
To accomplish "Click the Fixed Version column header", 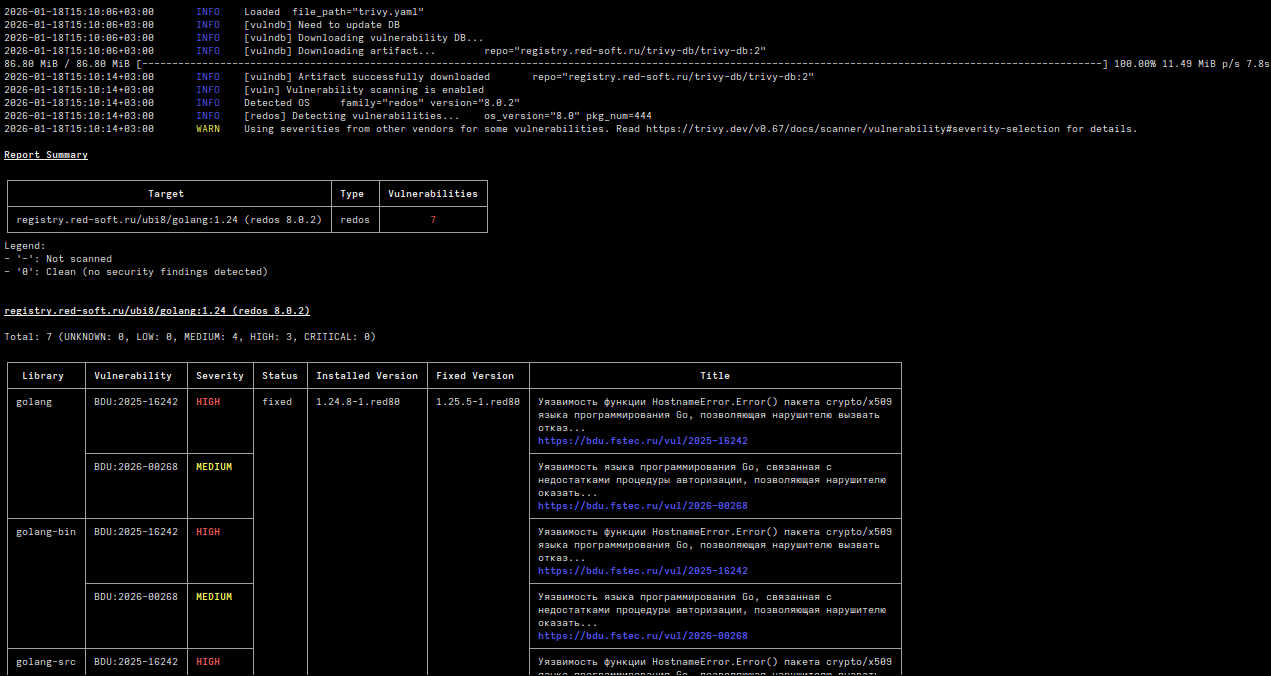I will pos(475,376).
